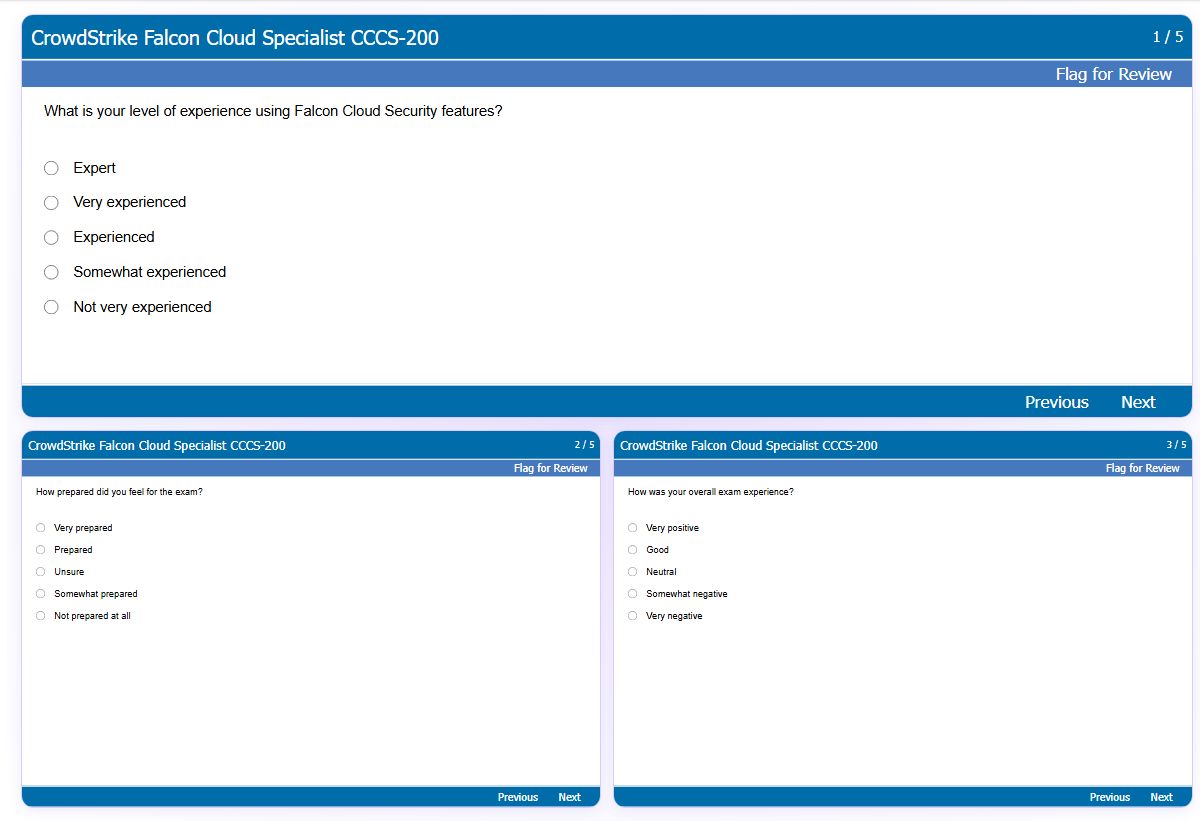Viewport: 1200px width, 821px height.
Task: Pick the Somewhat prepared option
Action: [x=41, y=594]
